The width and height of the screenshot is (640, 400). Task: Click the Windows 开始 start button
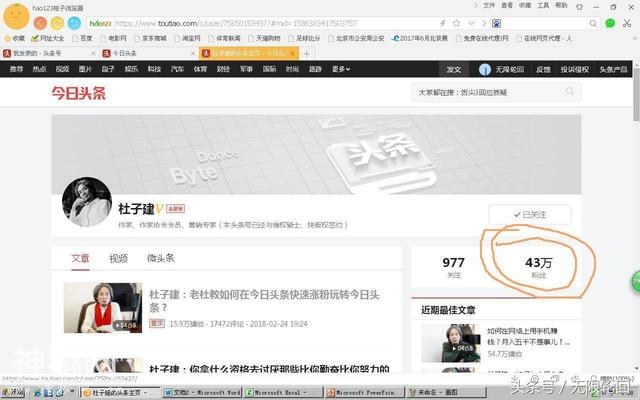(x=13, y=393)
